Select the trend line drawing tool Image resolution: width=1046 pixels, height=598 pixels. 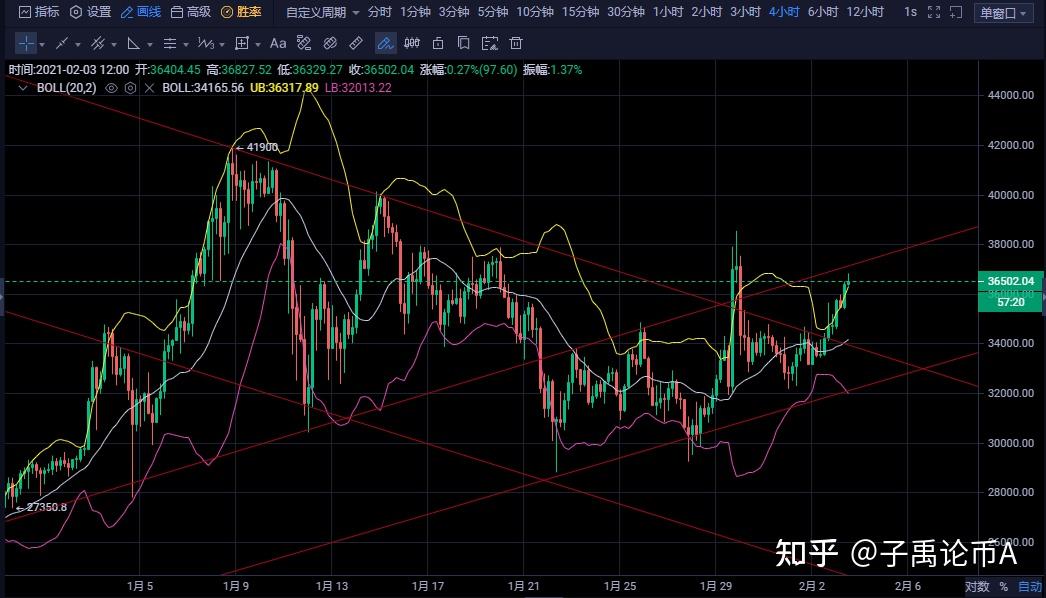pos(62,43)
